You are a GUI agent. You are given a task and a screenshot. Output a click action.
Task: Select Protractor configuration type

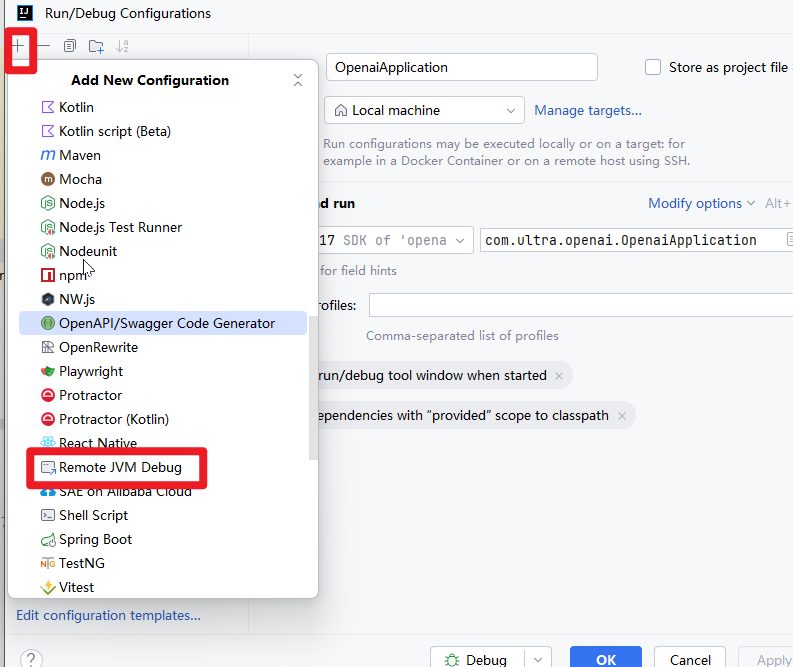(x=163, y=395)
